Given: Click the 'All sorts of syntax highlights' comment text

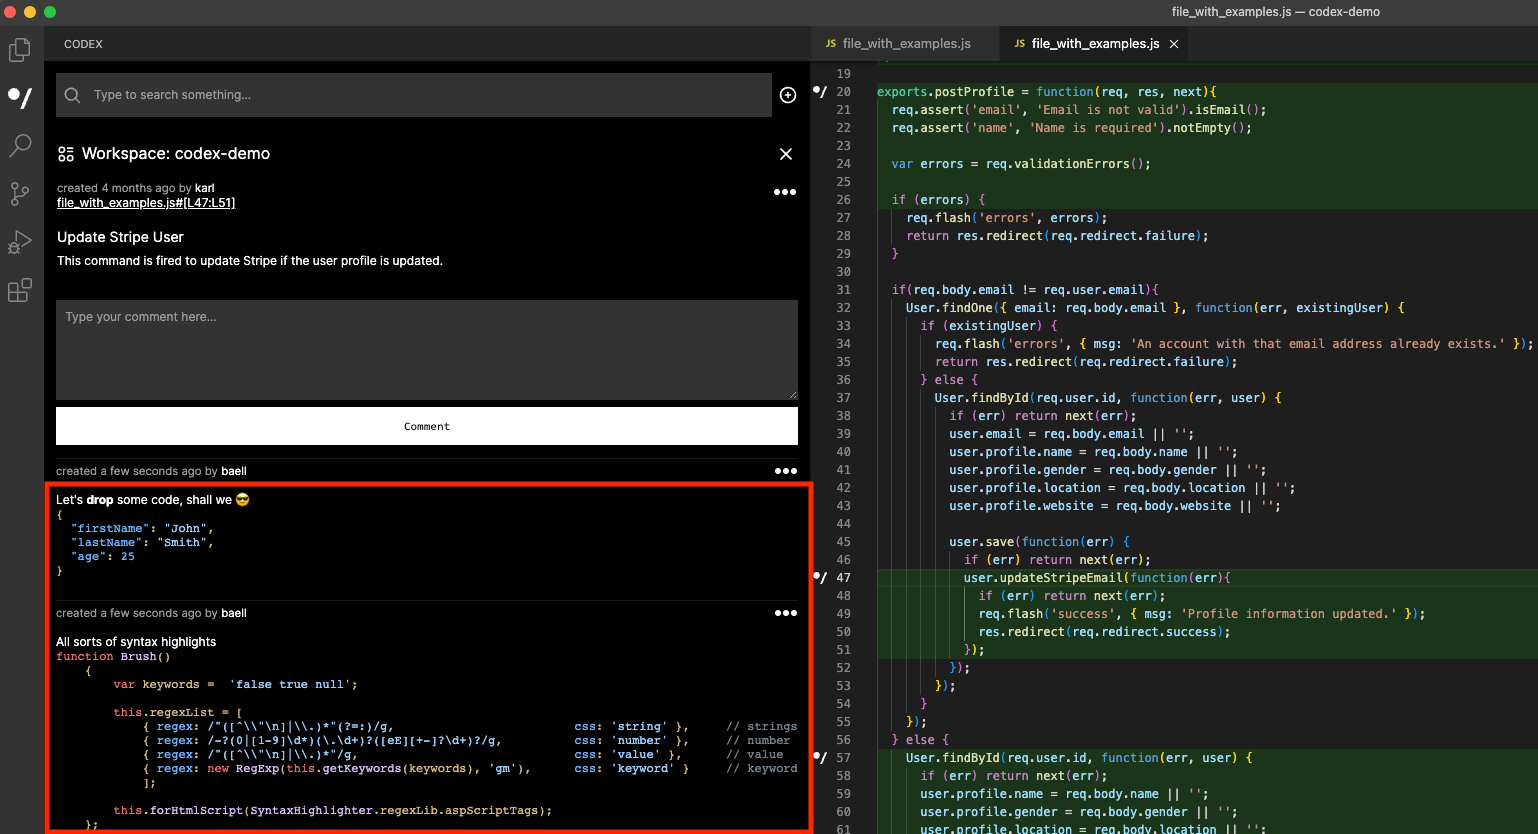Looking at the screenshot, I should 136,642.
